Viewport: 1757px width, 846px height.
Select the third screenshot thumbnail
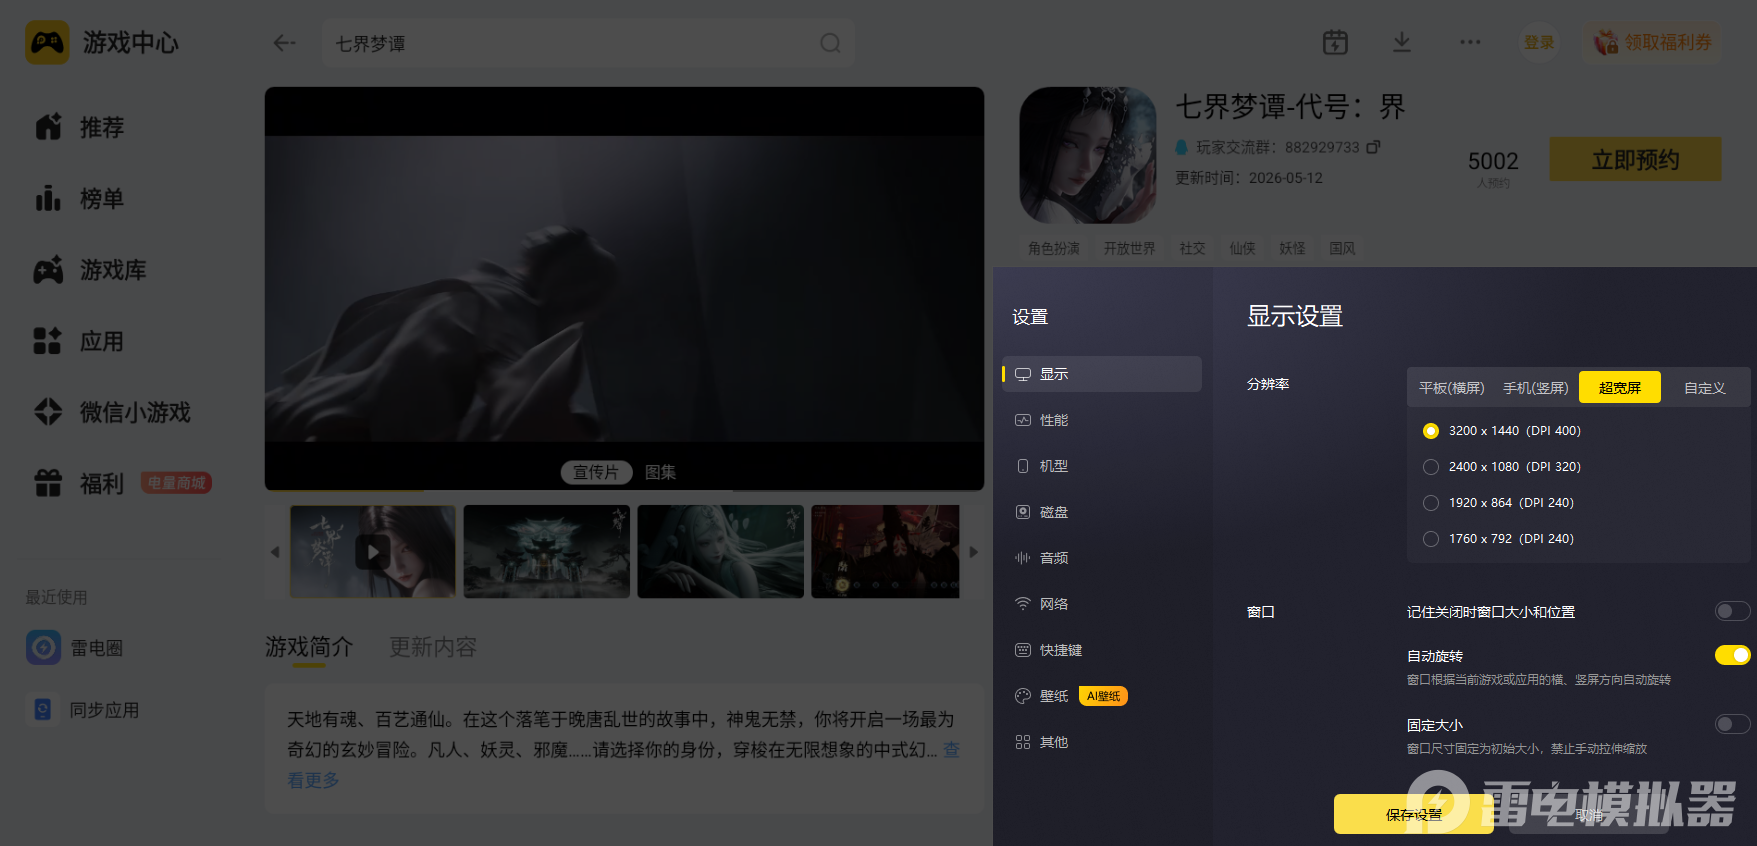[721, 552]
